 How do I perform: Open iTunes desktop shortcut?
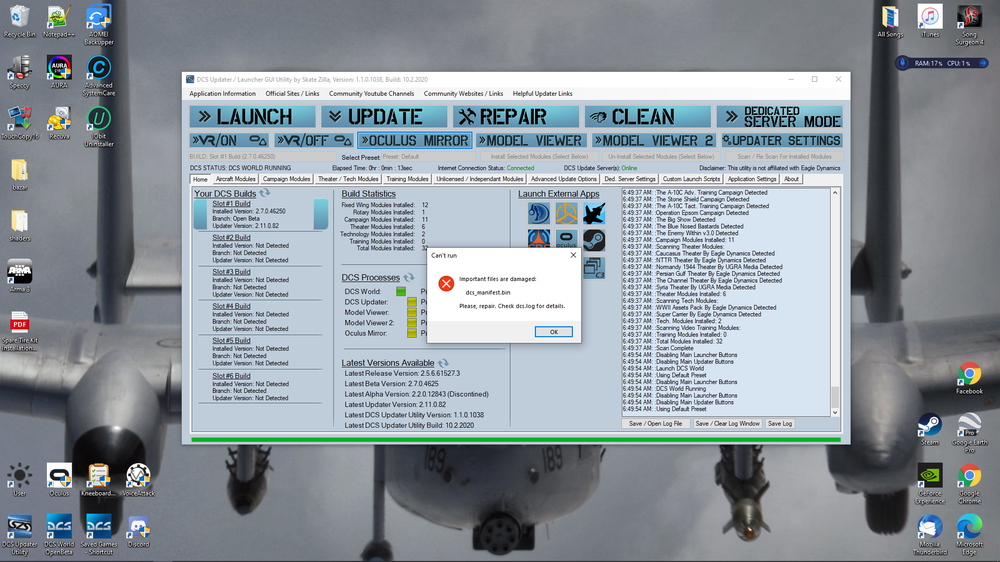930,21
